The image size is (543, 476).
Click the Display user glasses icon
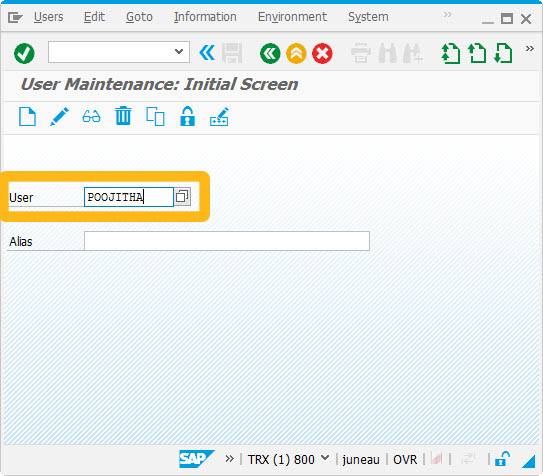coord(91,116)
